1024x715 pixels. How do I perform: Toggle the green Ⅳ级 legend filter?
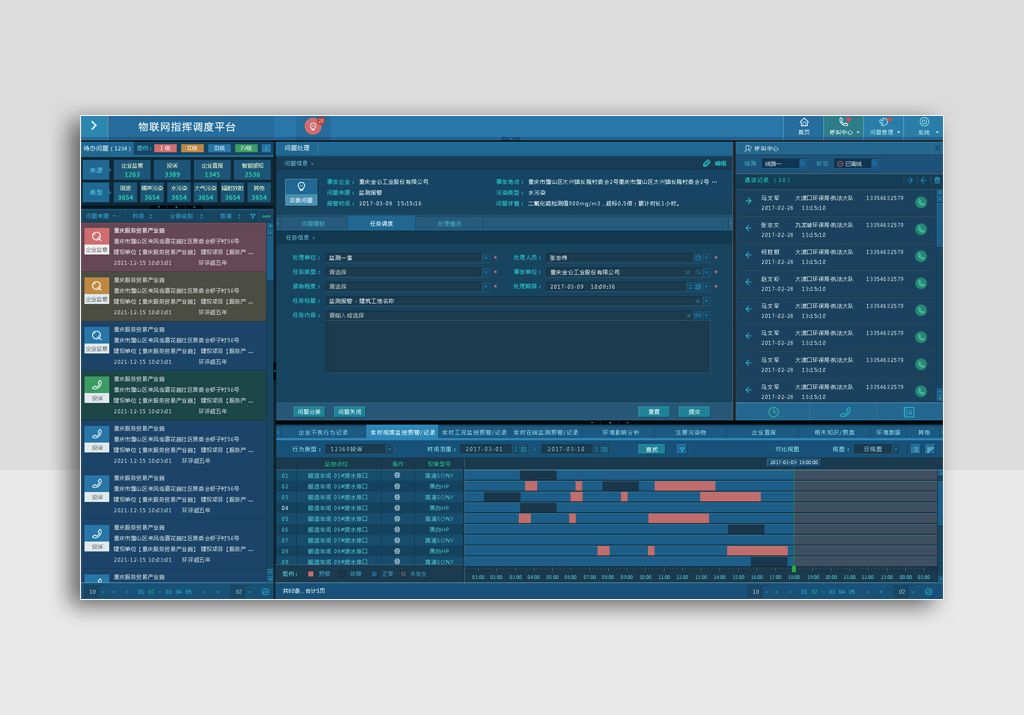click(246, 148)
